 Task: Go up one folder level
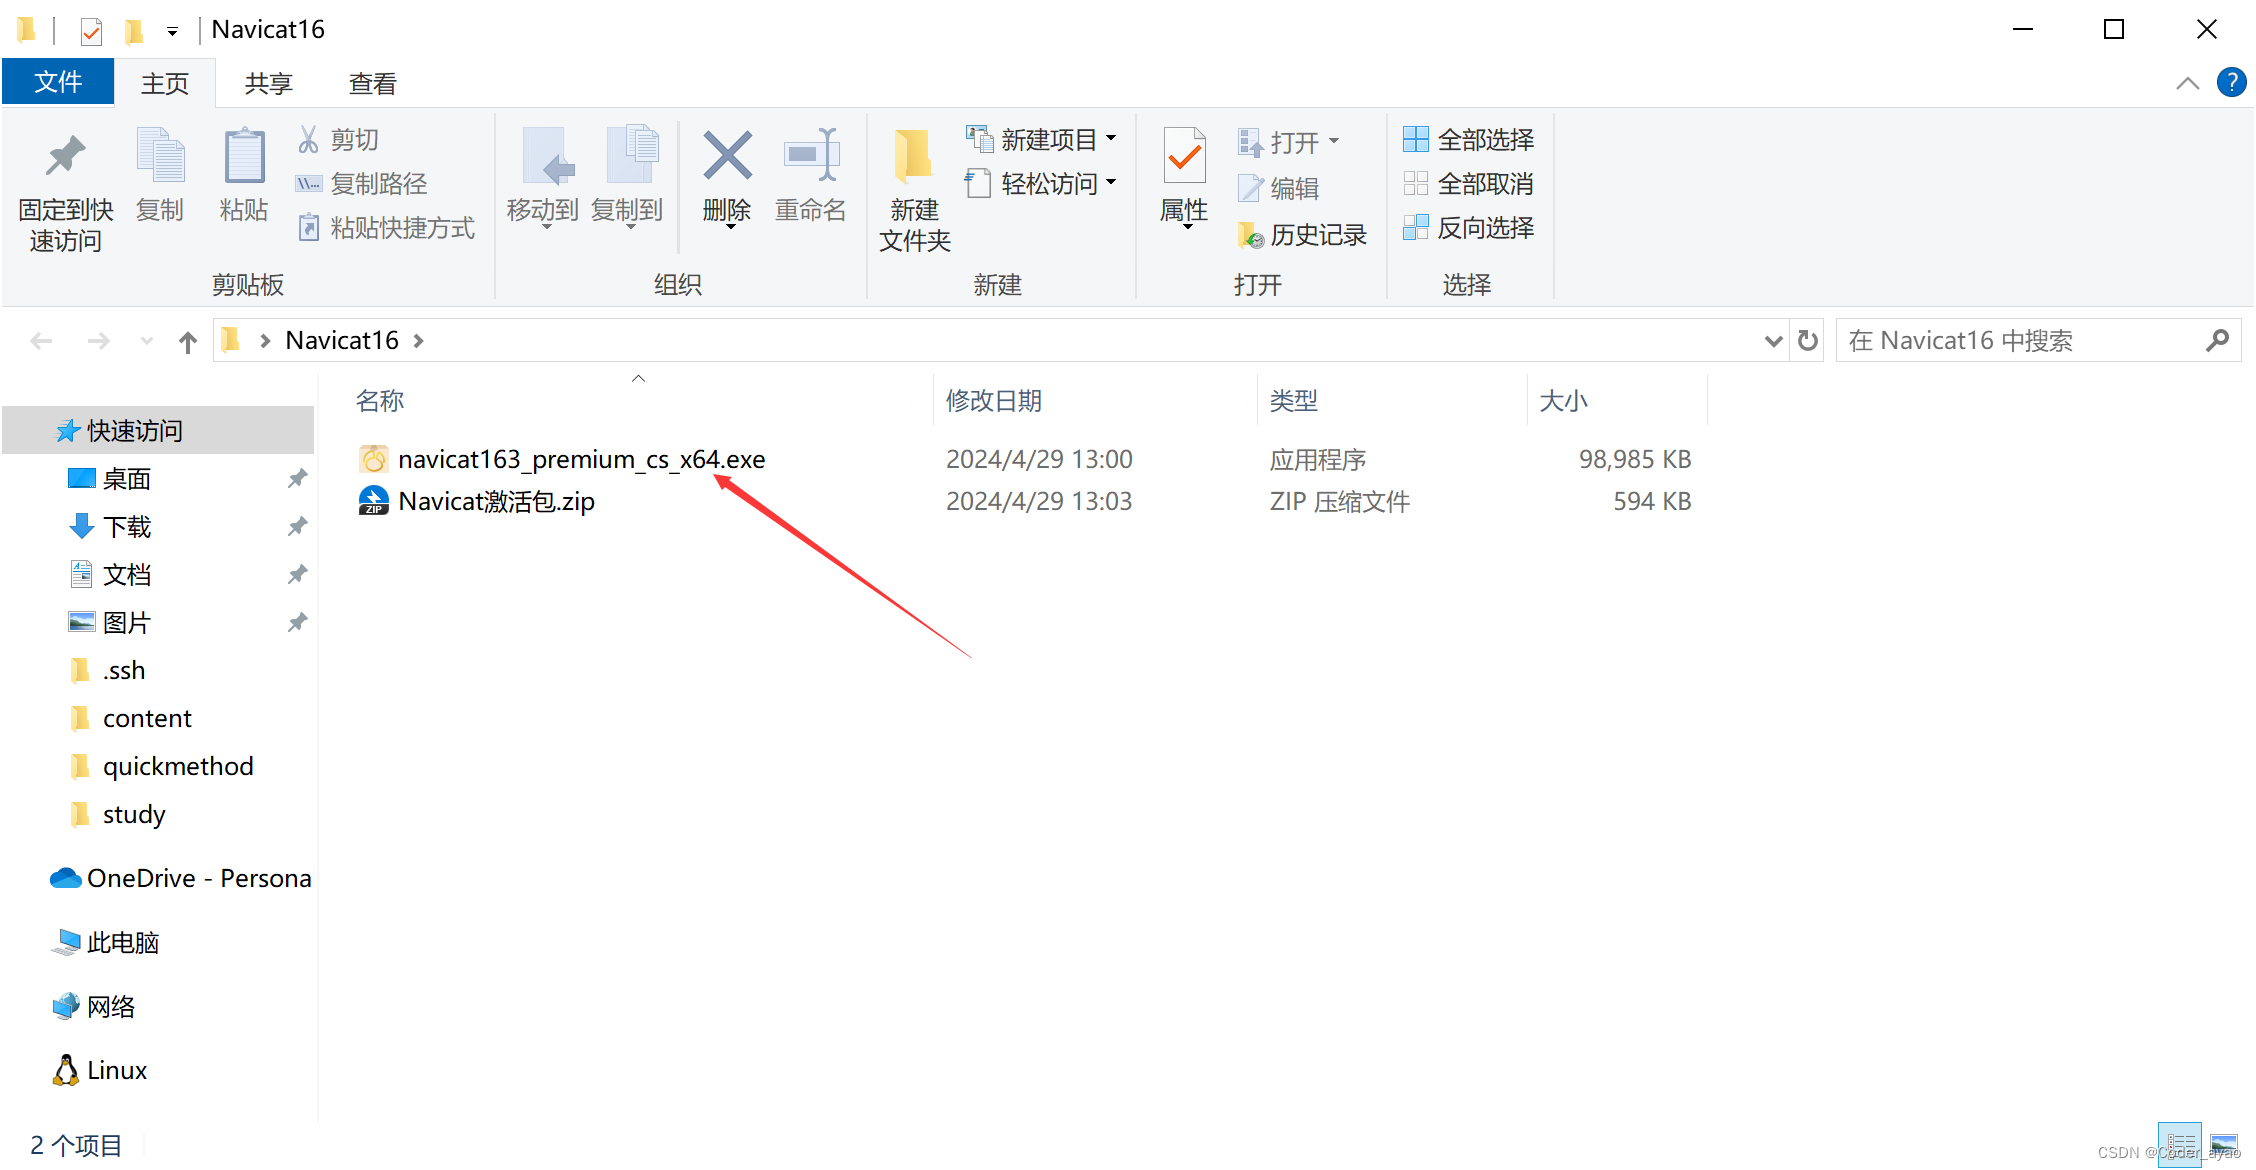coord(187,342)
